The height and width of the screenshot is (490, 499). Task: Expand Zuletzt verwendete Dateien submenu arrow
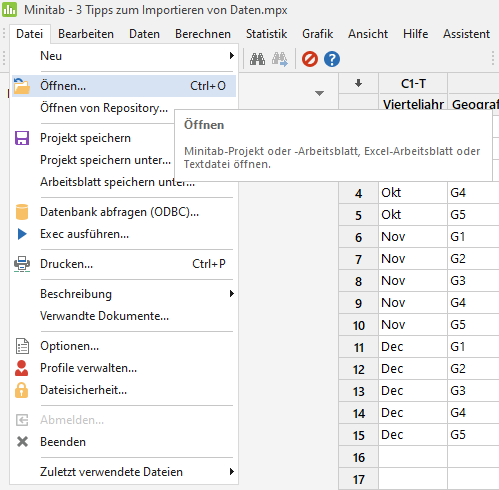232,472
